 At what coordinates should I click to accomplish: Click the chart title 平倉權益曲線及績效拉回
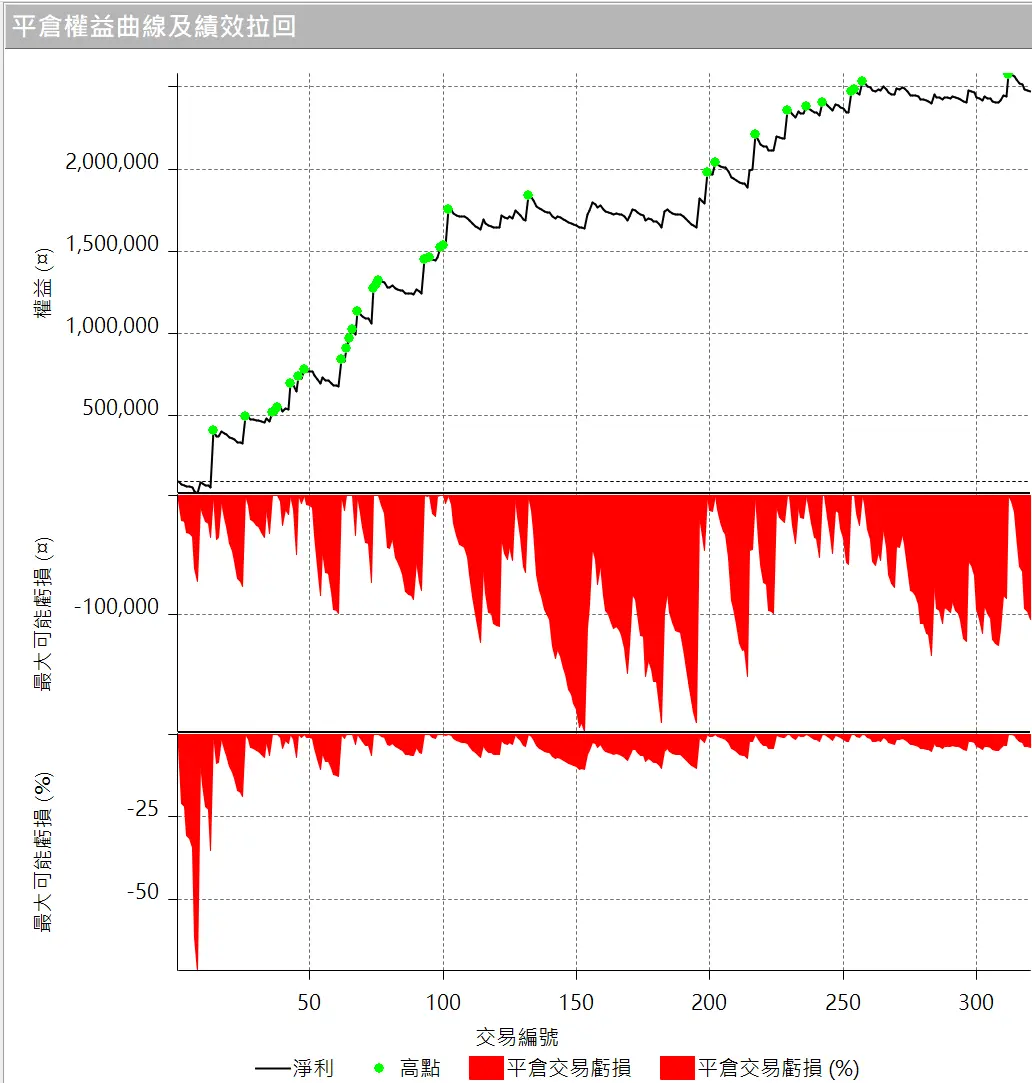click(153, 26)
